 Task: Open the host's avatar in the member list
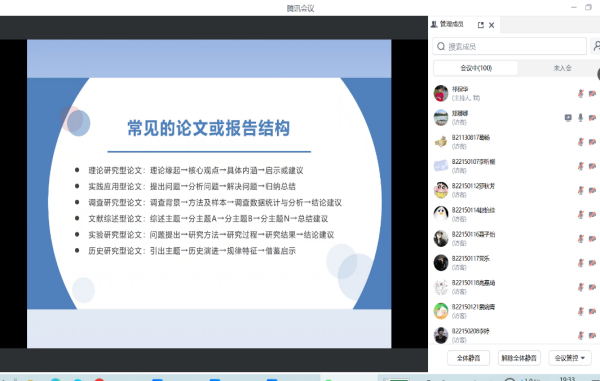click(x=441, y=93)
